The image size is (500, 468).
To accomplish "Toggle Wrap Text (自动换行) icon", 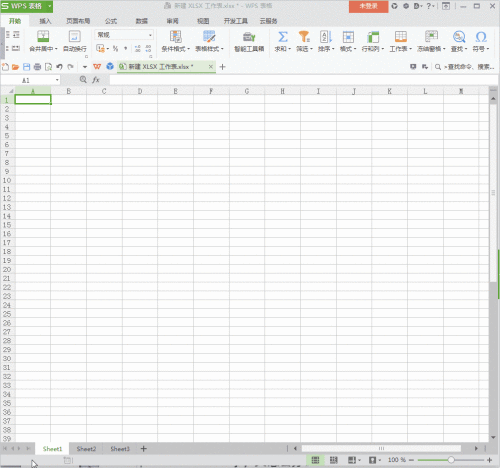I will click(75, 36).
